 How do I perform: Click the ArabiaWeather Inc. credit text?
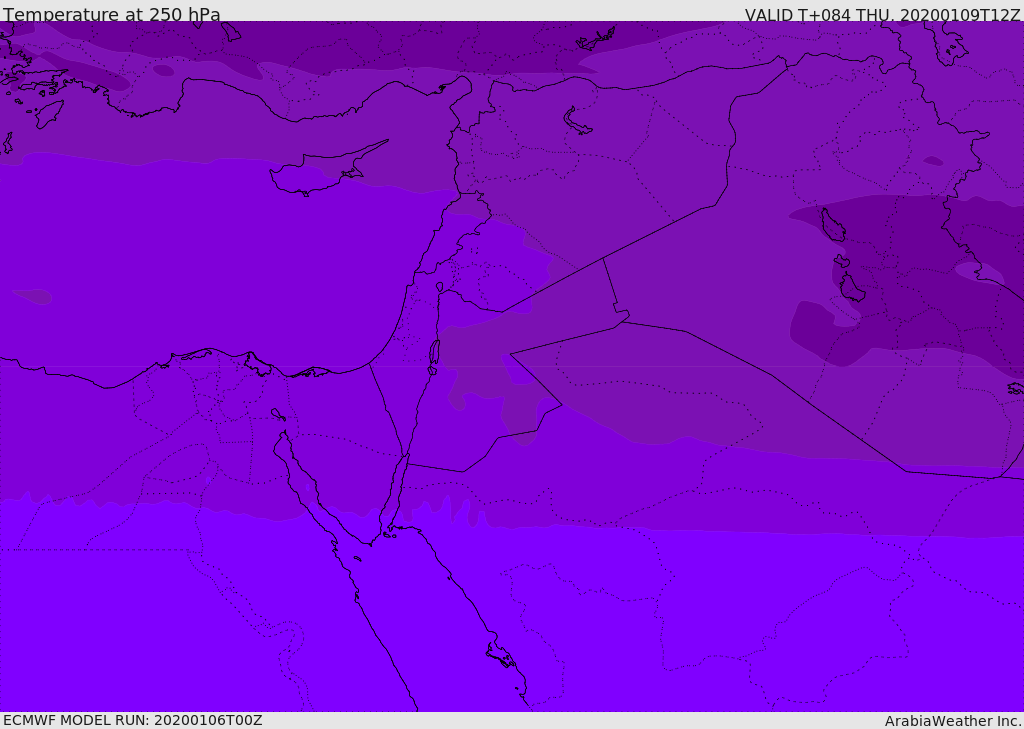pyautogui.click(x=953, y=721)
